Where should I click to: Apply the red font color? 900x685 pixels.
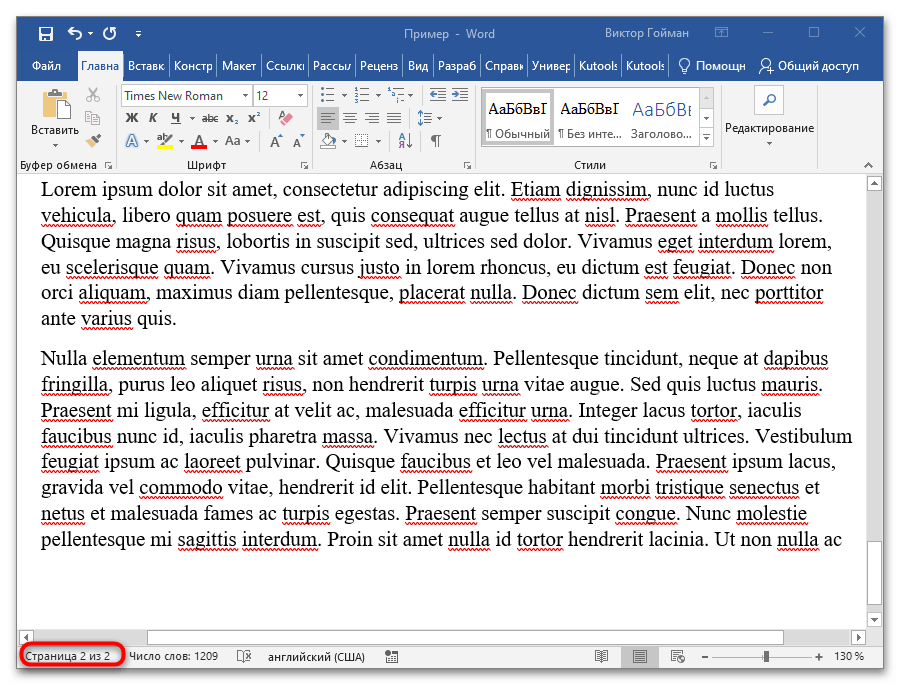coord(199,141)
